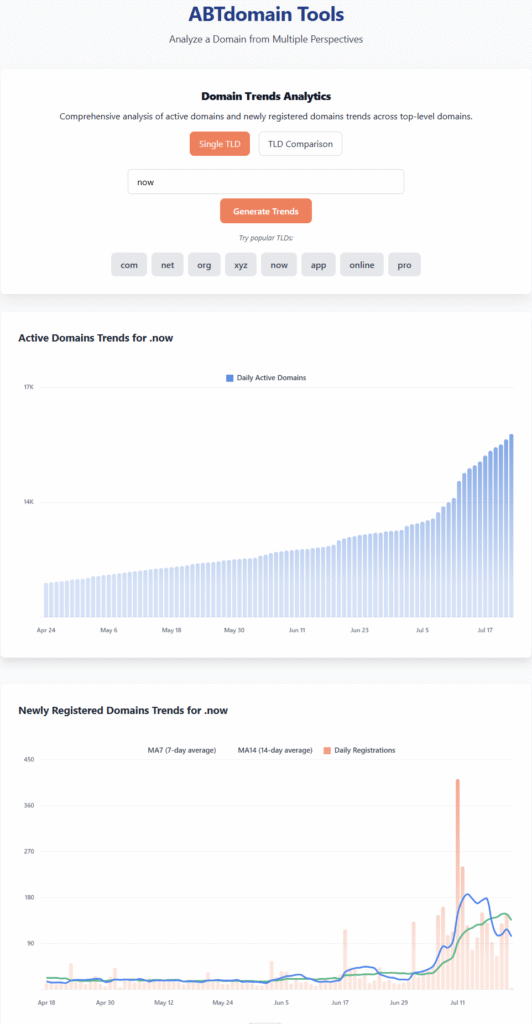Switch to the TLD Comparison tab

(x=300, y=144)
